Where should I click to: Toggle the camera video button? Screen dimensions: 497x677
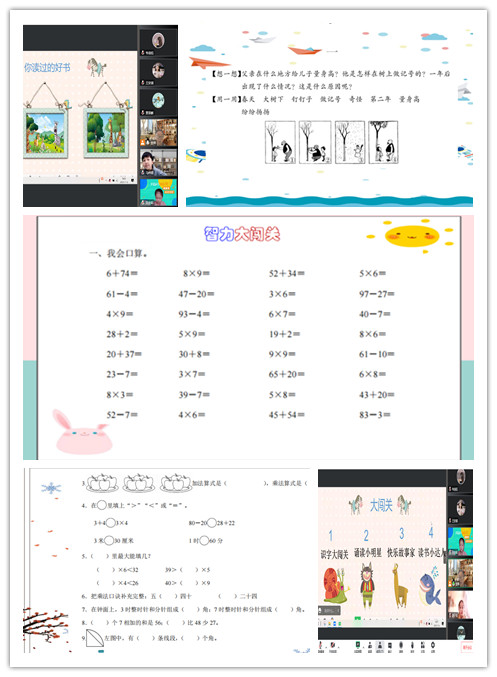pyautogui.click(x=333, y=645)
